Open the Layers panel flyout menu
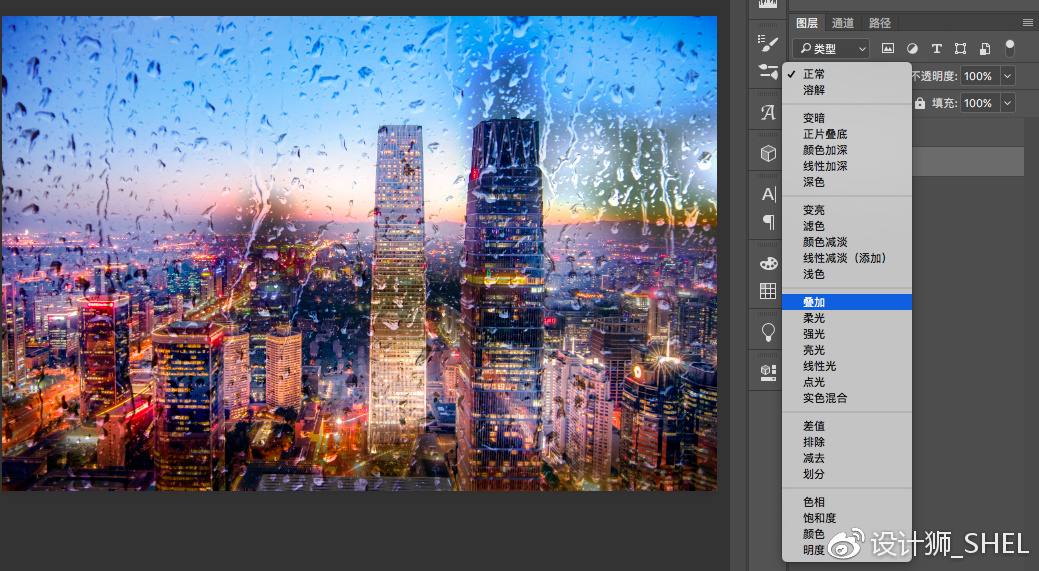The image size is (1039, 571). [x=1028, y=23]
